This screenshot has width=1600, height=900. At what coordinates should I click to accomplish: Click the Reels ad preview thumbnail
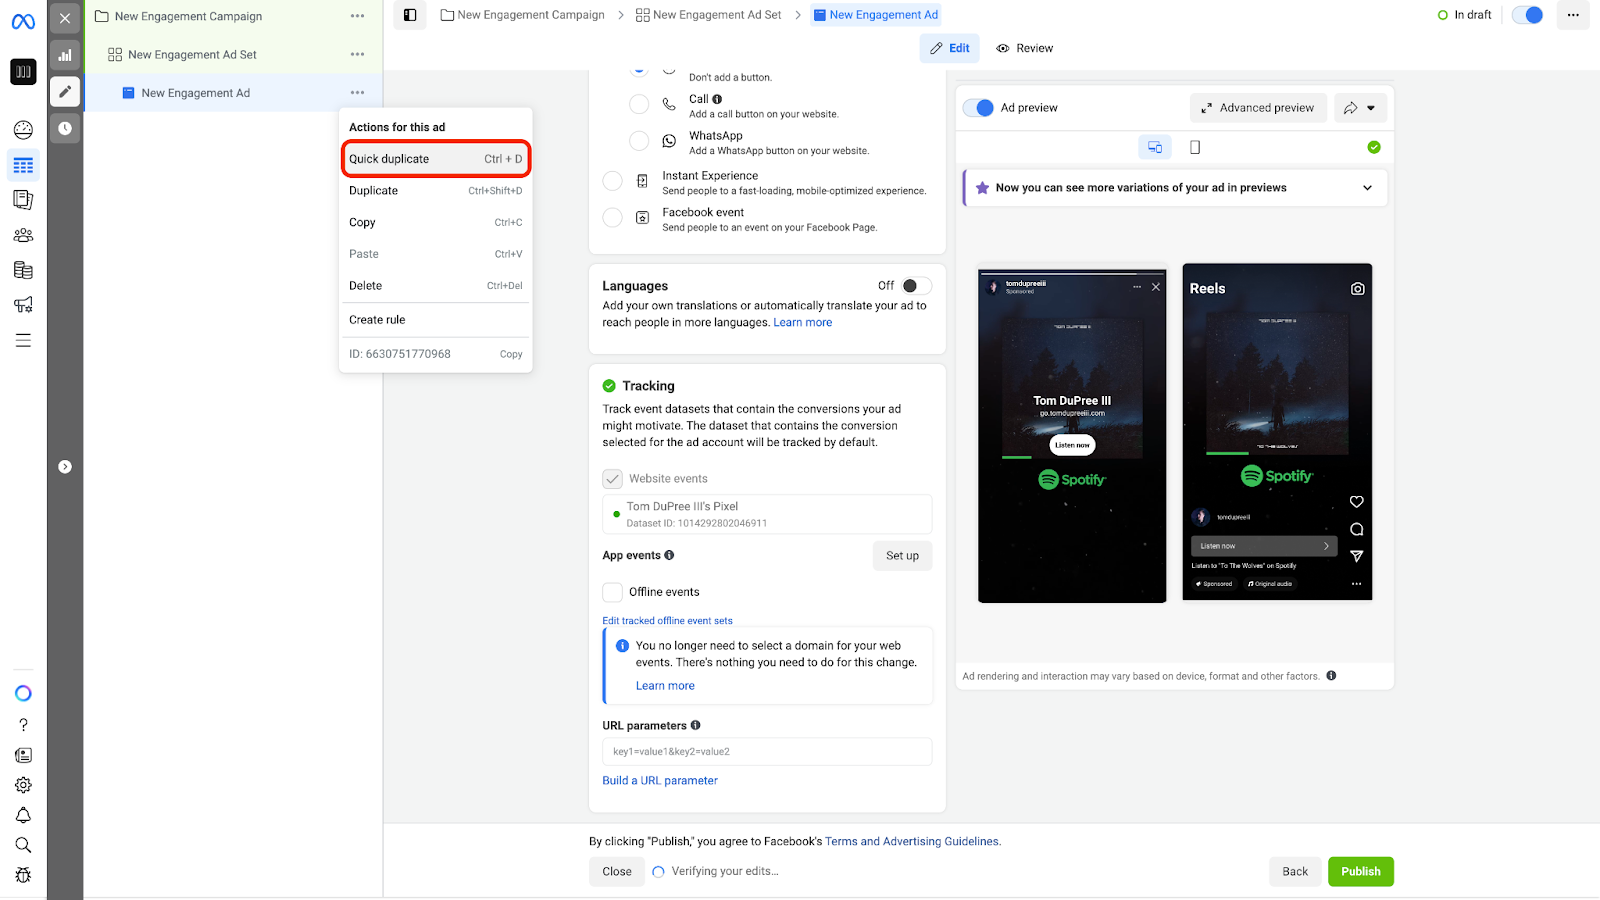point(1277,432)
